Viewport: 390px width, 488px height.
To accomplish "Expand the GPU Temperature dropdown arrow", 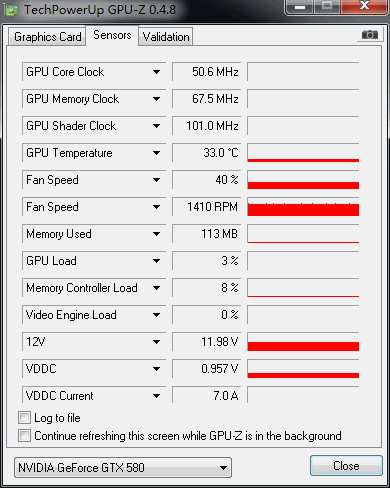I will point(156,153).
